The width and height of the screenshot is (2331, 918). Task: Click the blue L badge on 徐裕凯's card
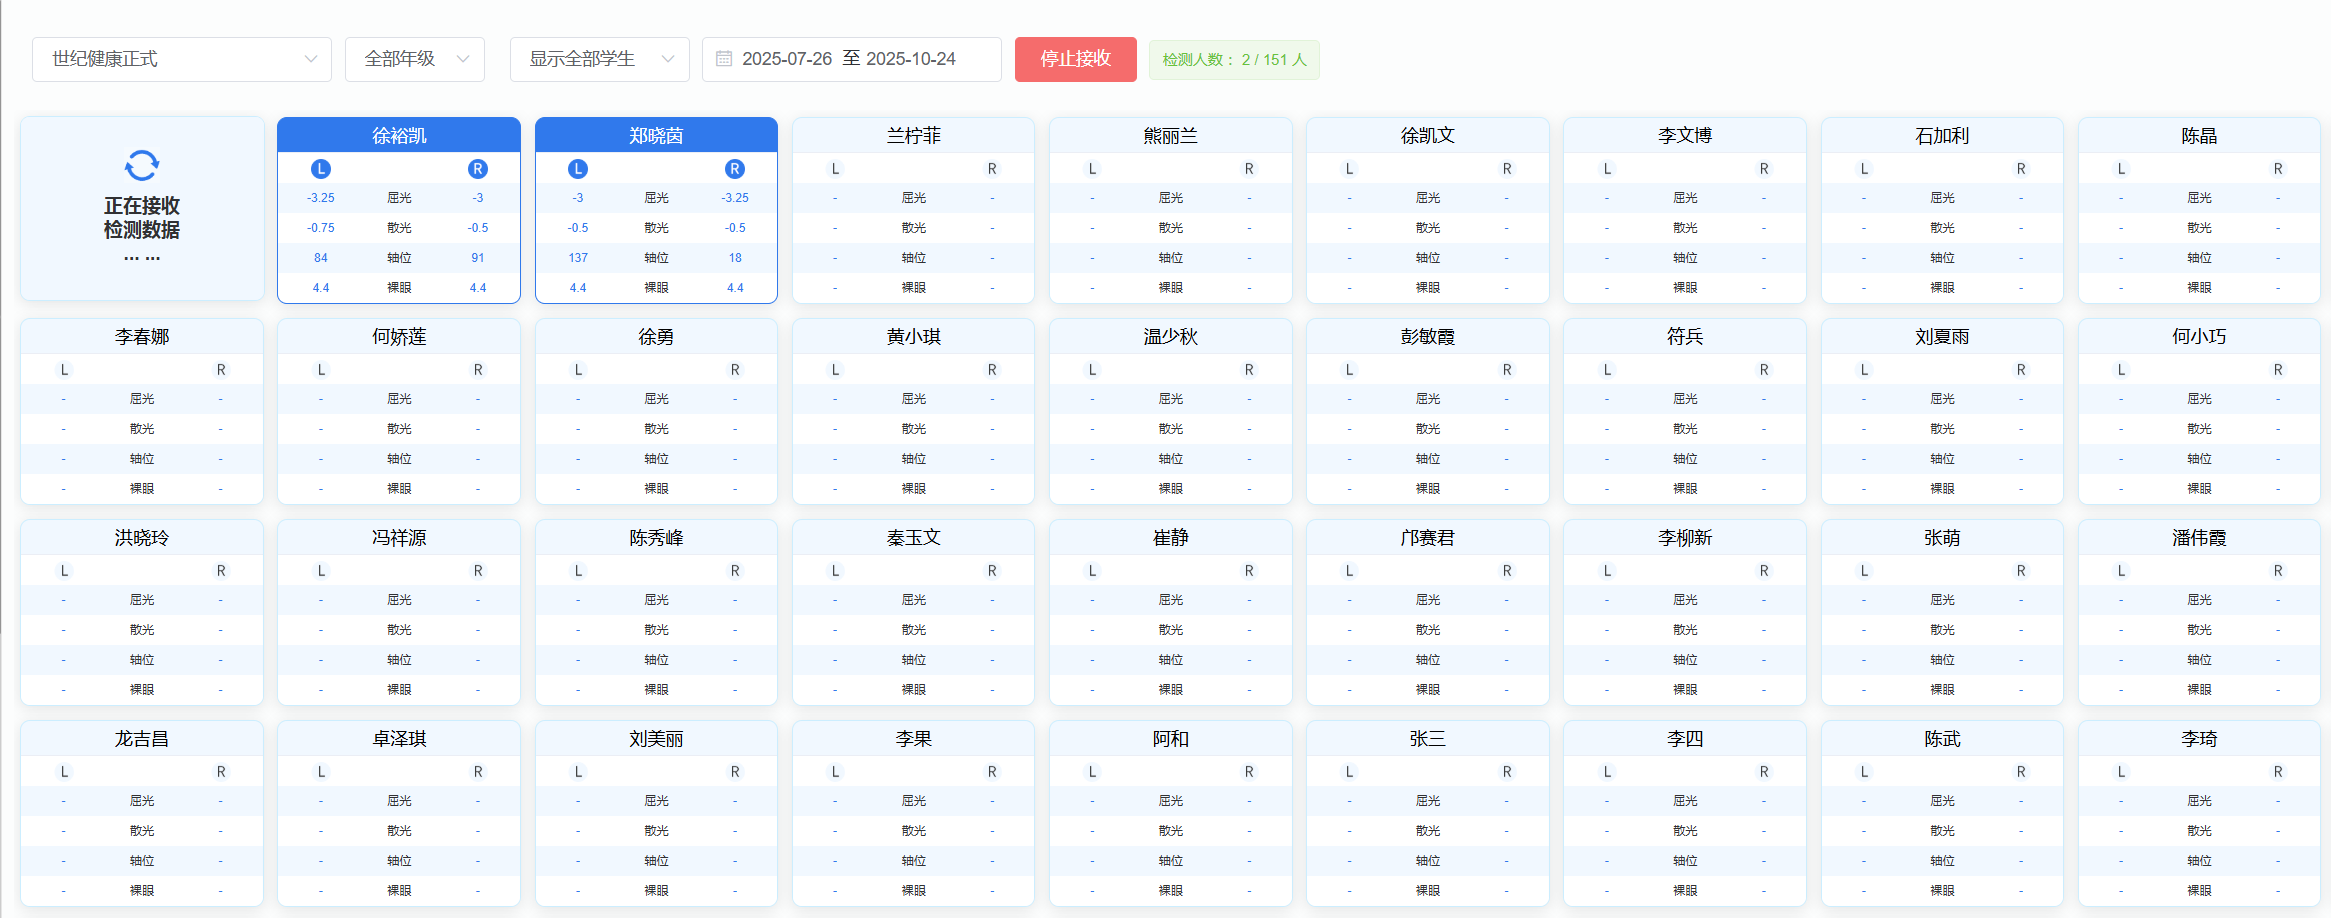coord(321,169)
